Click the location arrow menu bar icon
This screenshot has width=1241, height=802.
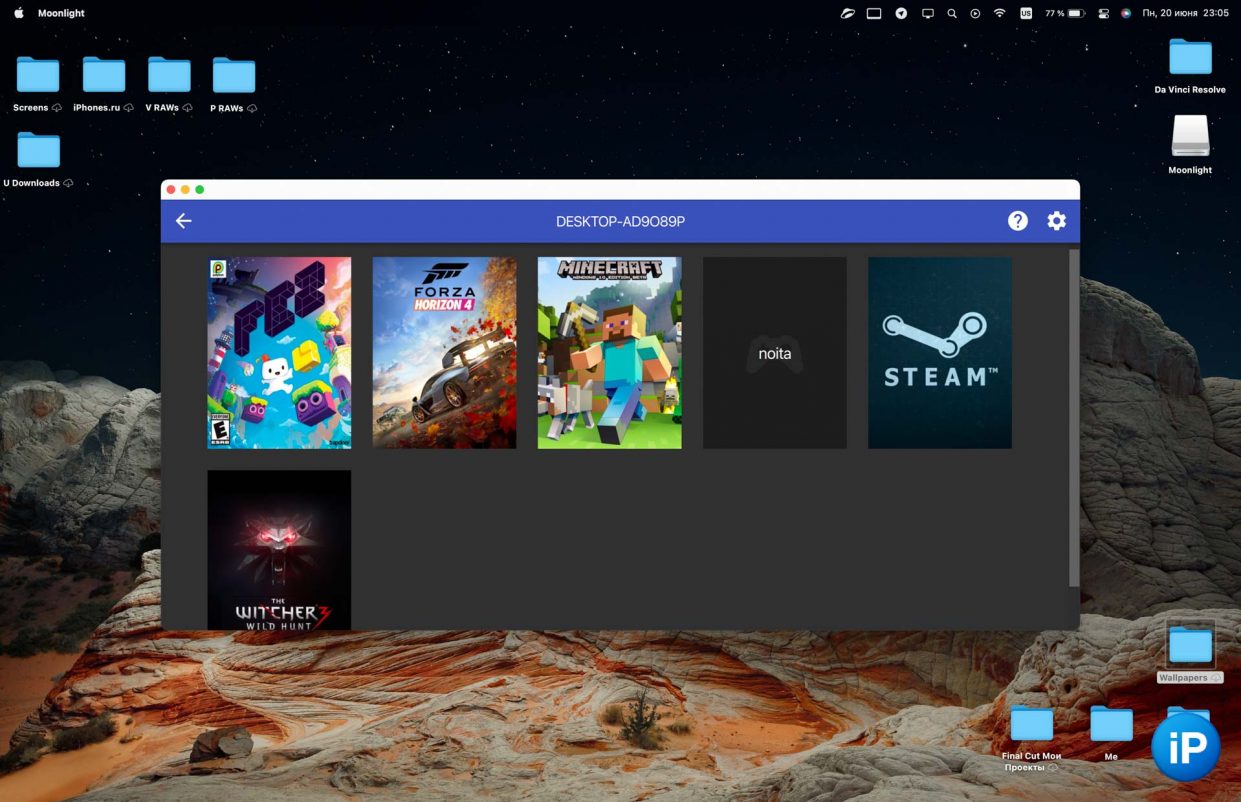901,13
